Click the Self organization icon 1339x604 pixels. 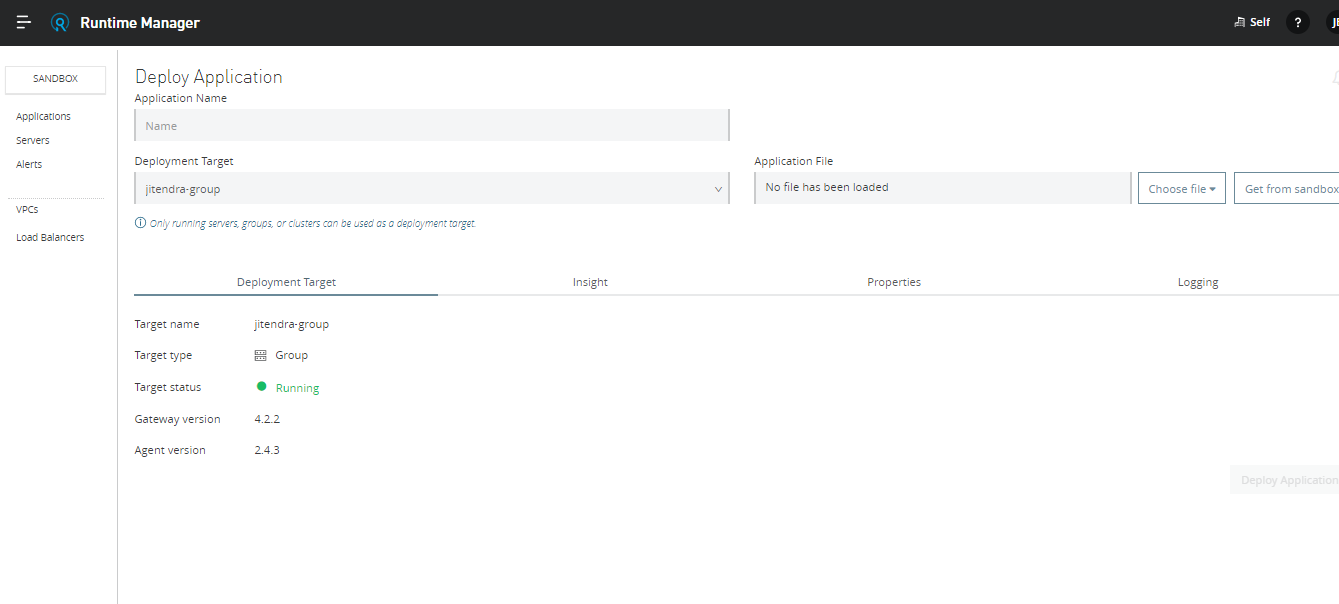click(x=1240, y=22)
